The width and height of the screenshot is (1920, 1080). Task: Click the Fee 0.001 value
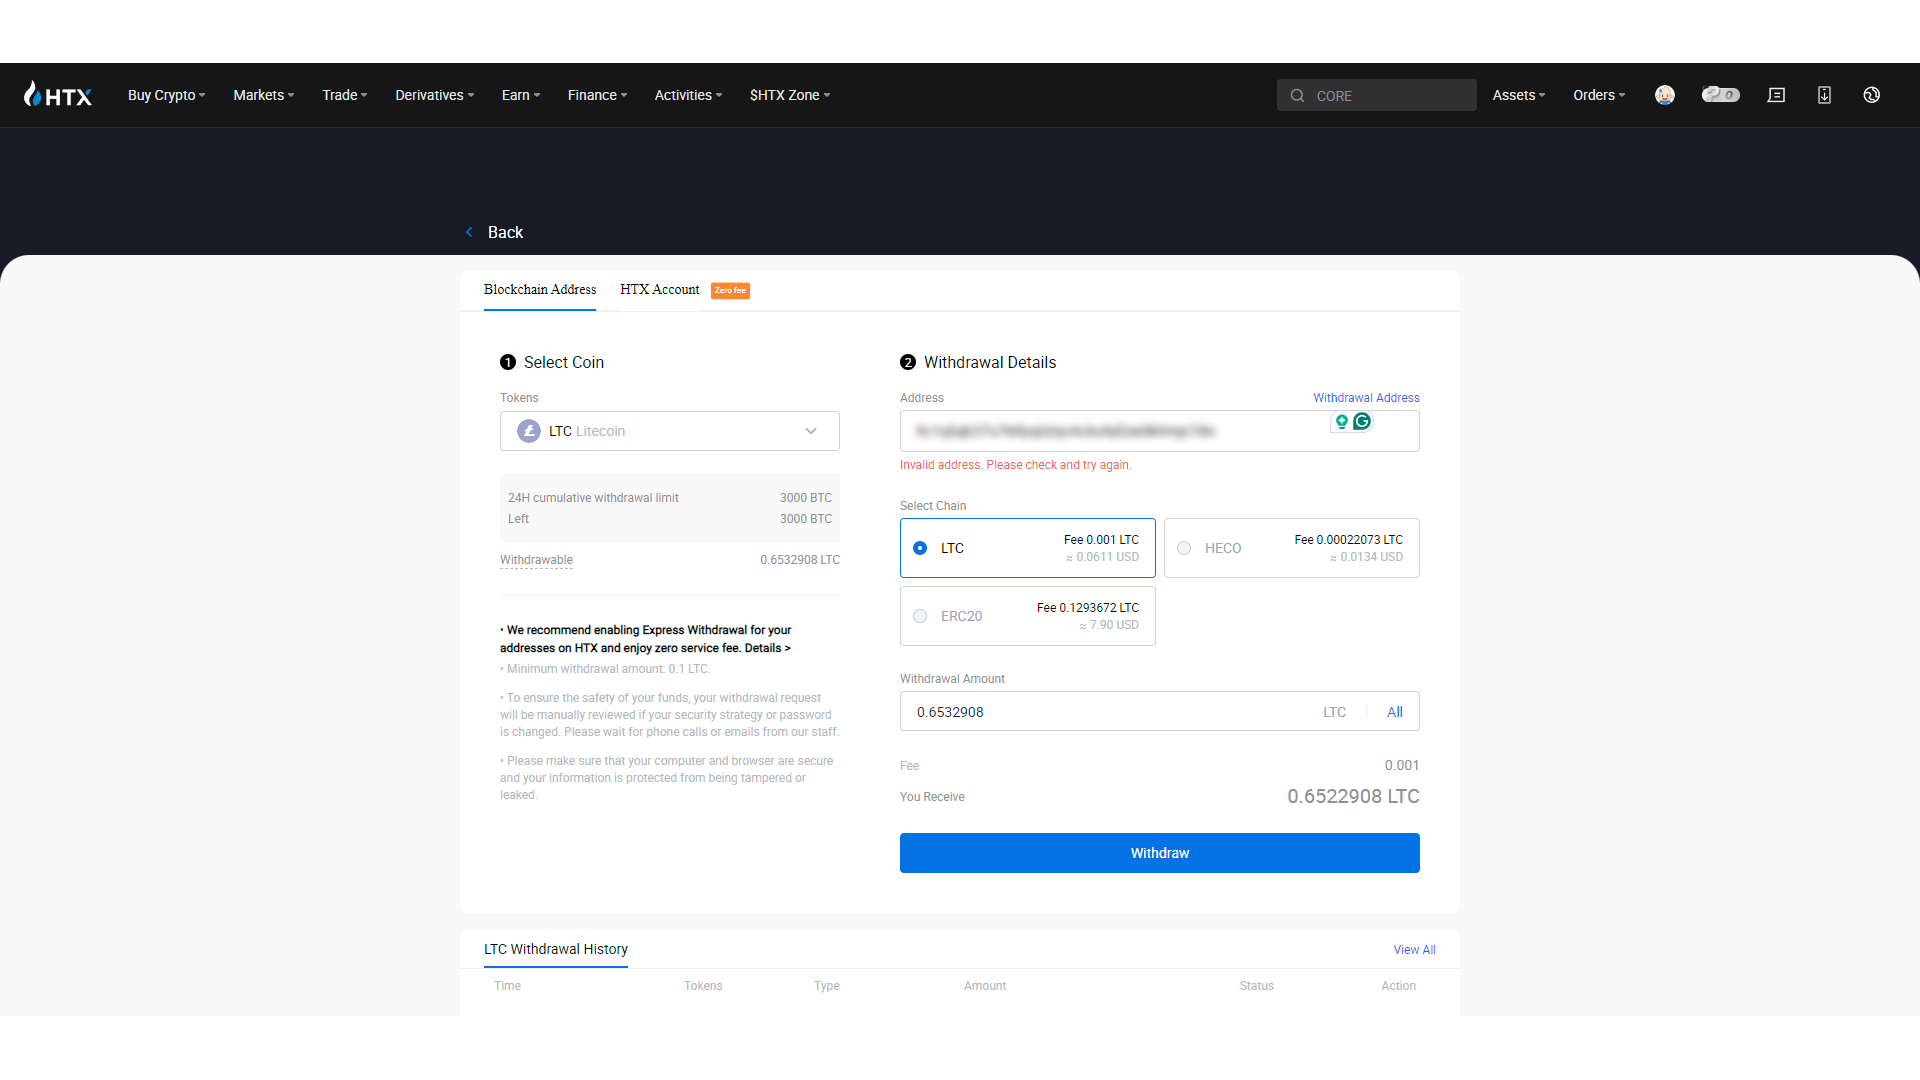[1402, 766]
